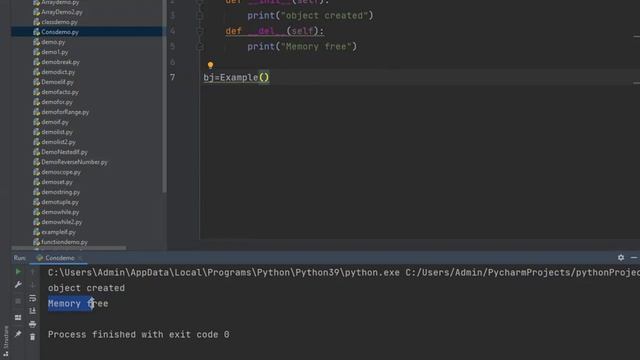640x360 pixels.
Task: Place cursor in print("Memory free") line
Action: 302,47
